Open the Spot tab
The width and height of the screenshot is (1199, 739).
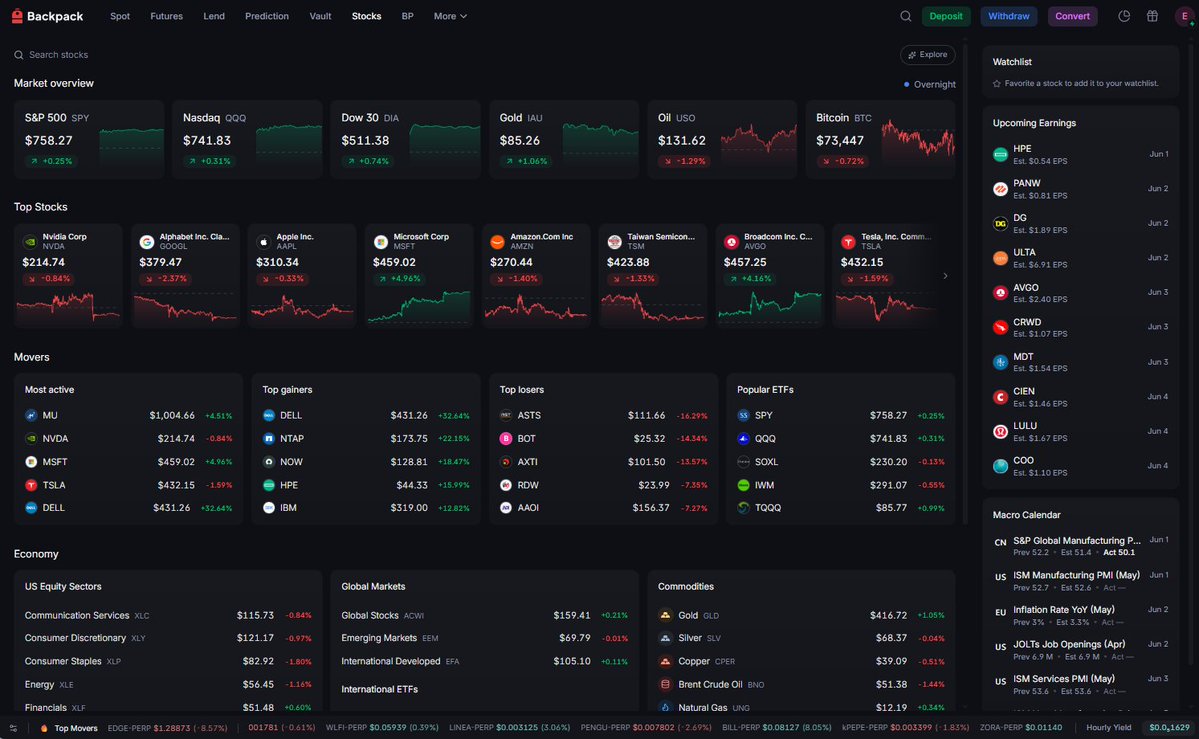pyautogui.click(x=120, y=16)
